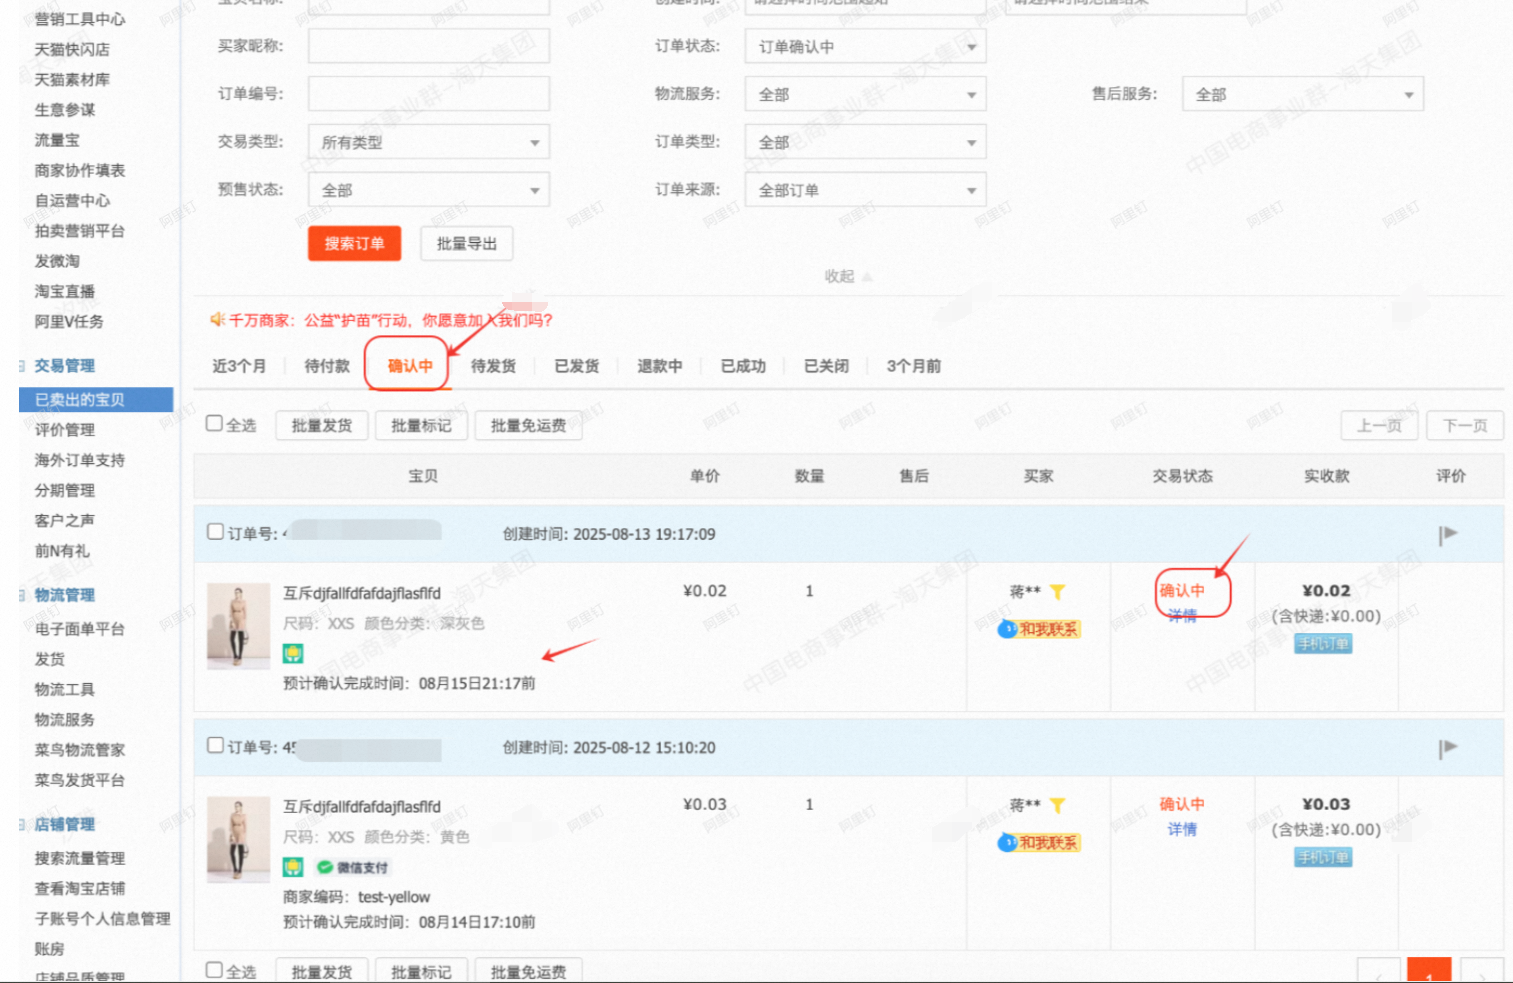The width and height of the screenshot is (1513, 983).
Task: Click green service badge under 深灰色 item
Action: pyautogui.click(x=293, y=654)
